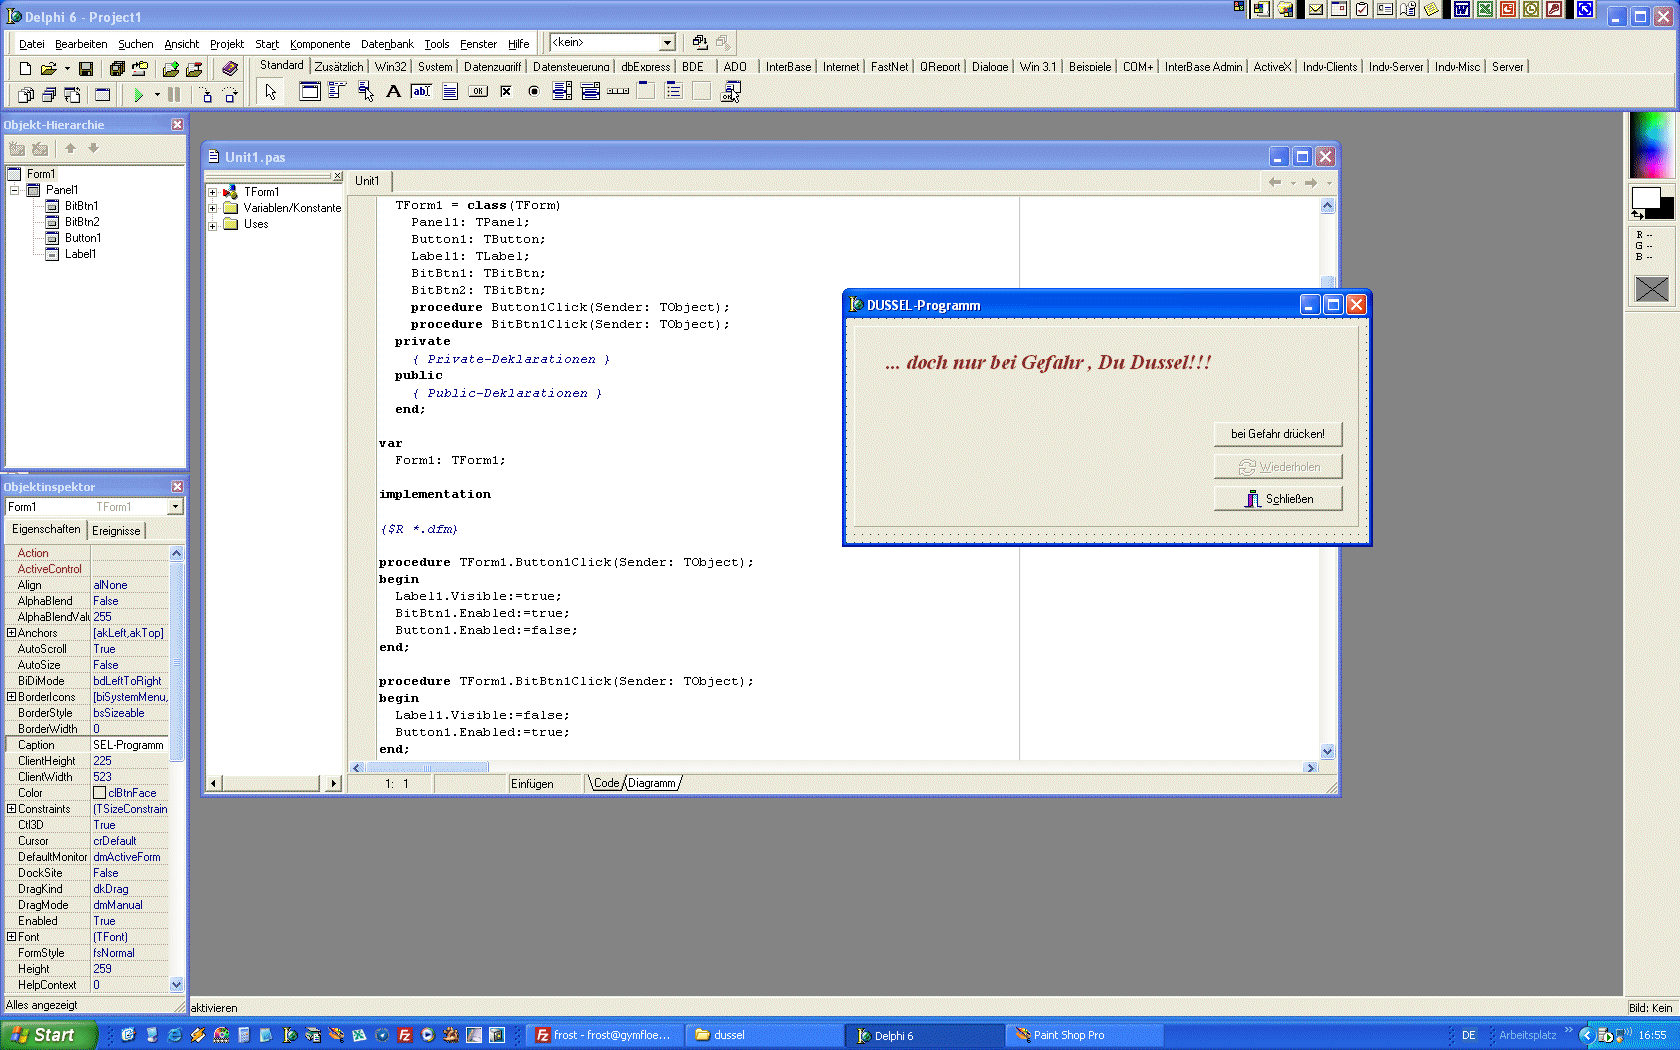Select the Edit 'ab' component in palette
Image resolution: width=1680 pixels, height=1050 pixels.
pos(421,92)
